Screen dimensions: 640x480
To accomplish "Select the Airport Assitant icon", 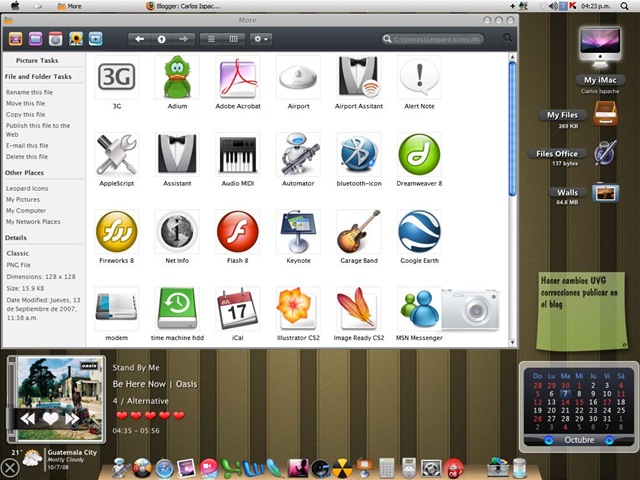I will coord(359,77).
